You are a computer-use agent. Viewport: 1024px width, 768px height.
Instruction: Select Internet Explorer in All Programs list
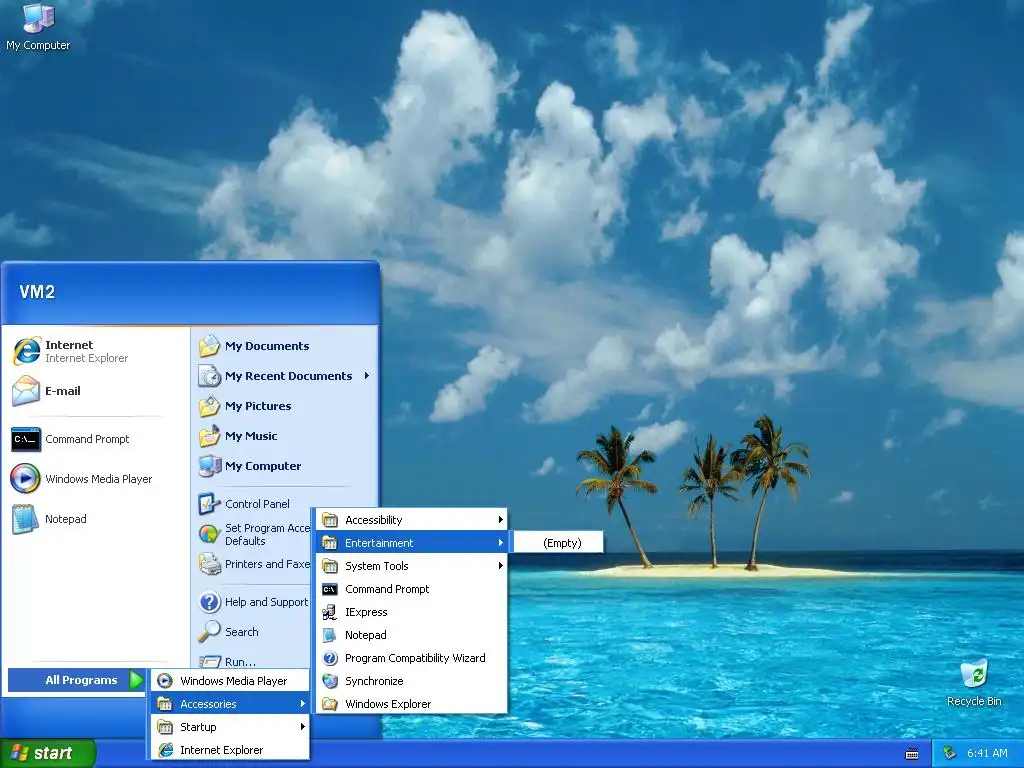tap(230, 750)
